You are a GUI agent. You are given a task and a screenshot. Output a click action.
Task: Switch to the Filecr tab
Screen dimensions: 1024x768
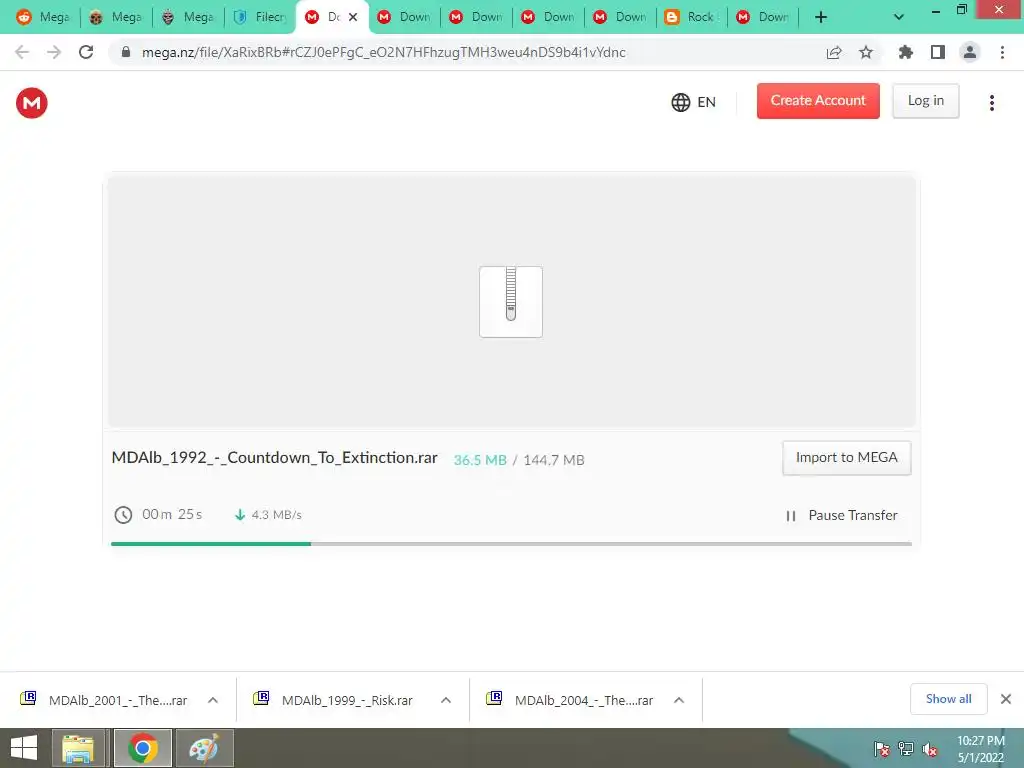(x=259, y=17)
